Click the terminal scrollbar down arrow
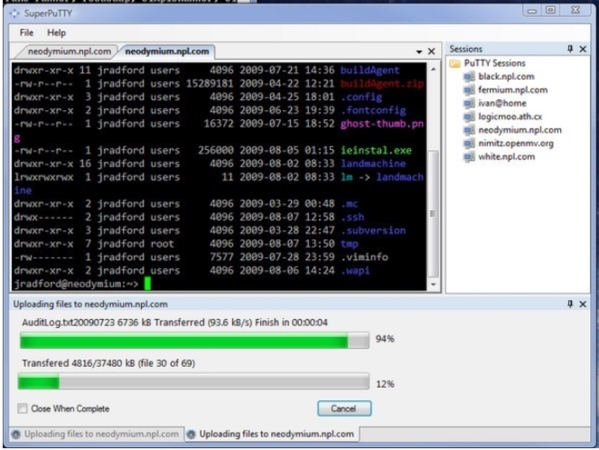Screen dimensions: 599x450 click(433, 284)
